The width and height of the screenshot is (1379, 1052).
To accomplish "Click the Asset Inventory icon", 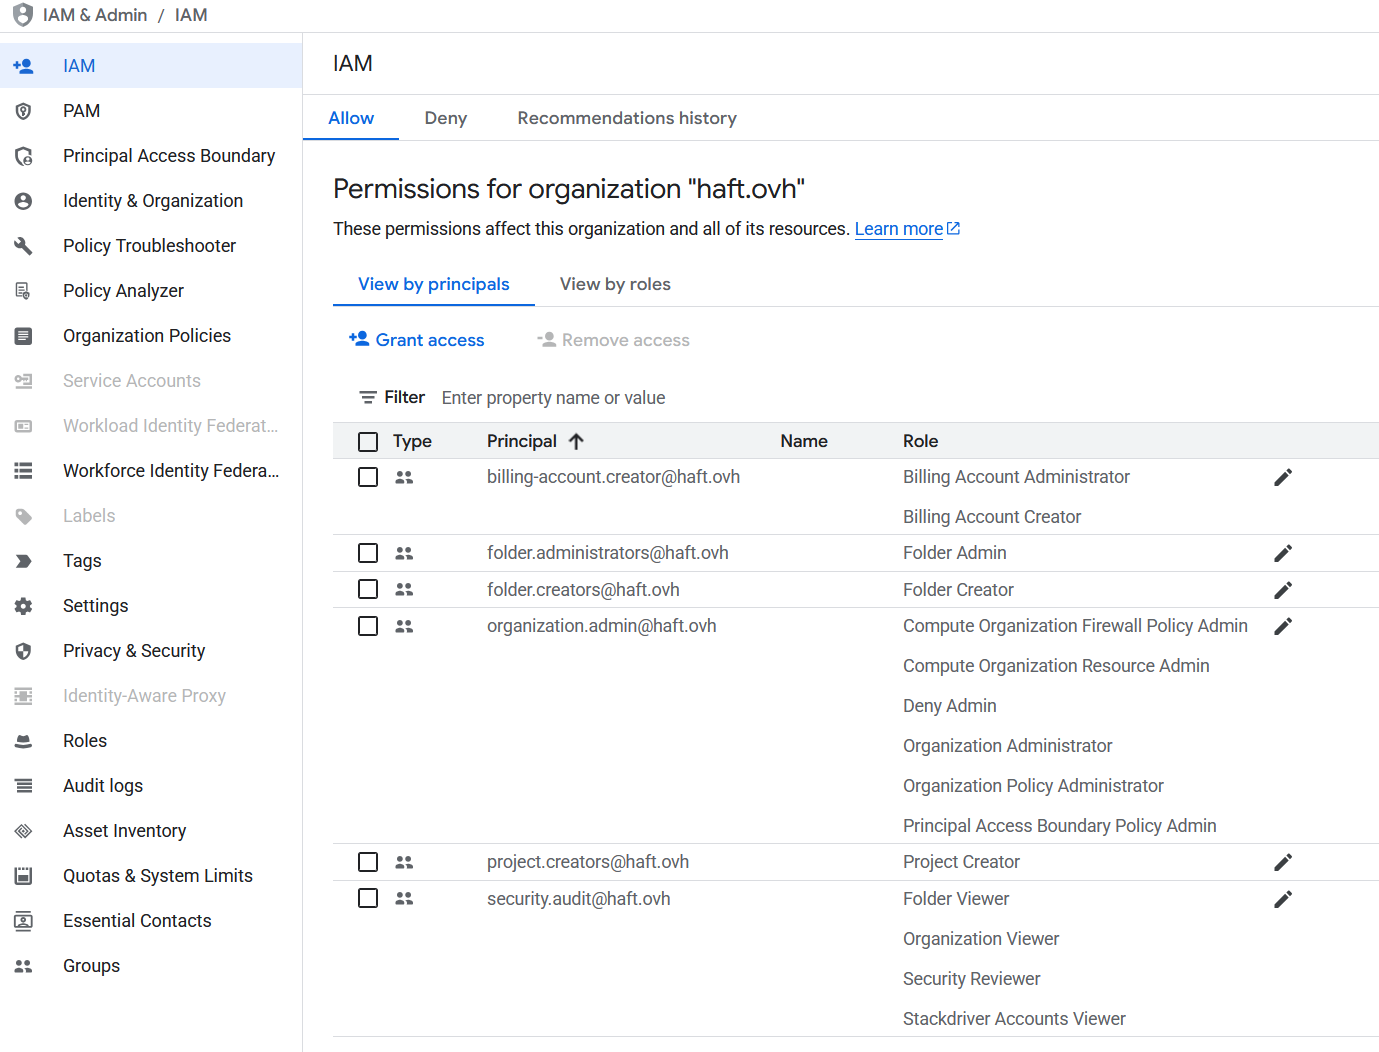I will (24, 831).
